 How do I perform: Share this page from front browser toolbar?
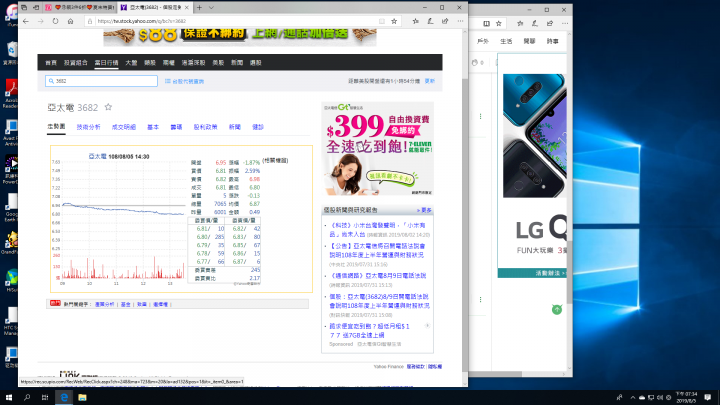pyautogui.click(x=445, y=21)
